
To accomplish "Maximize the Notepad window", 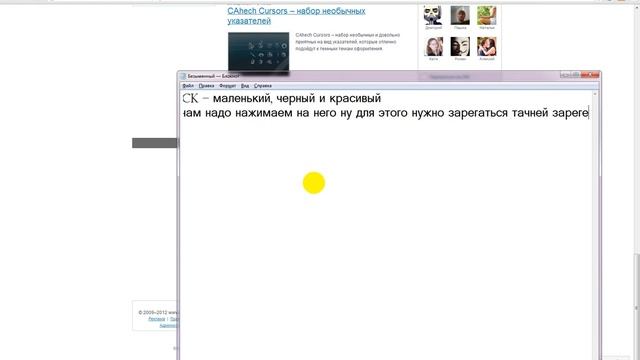I will (x=575, y=75).
